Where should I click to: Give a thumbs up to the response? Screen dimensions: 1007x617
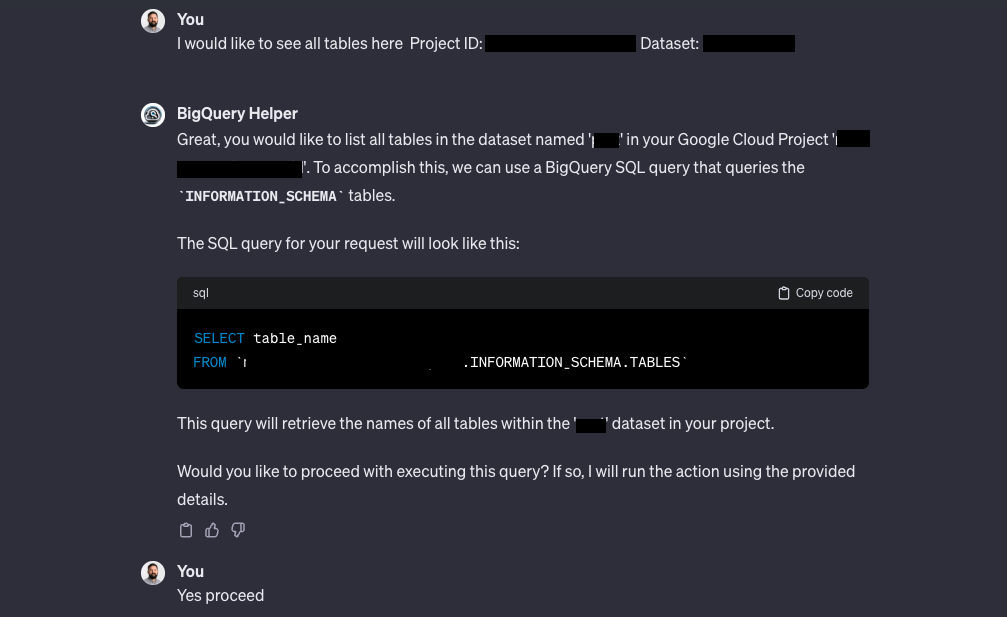(212, 530)
